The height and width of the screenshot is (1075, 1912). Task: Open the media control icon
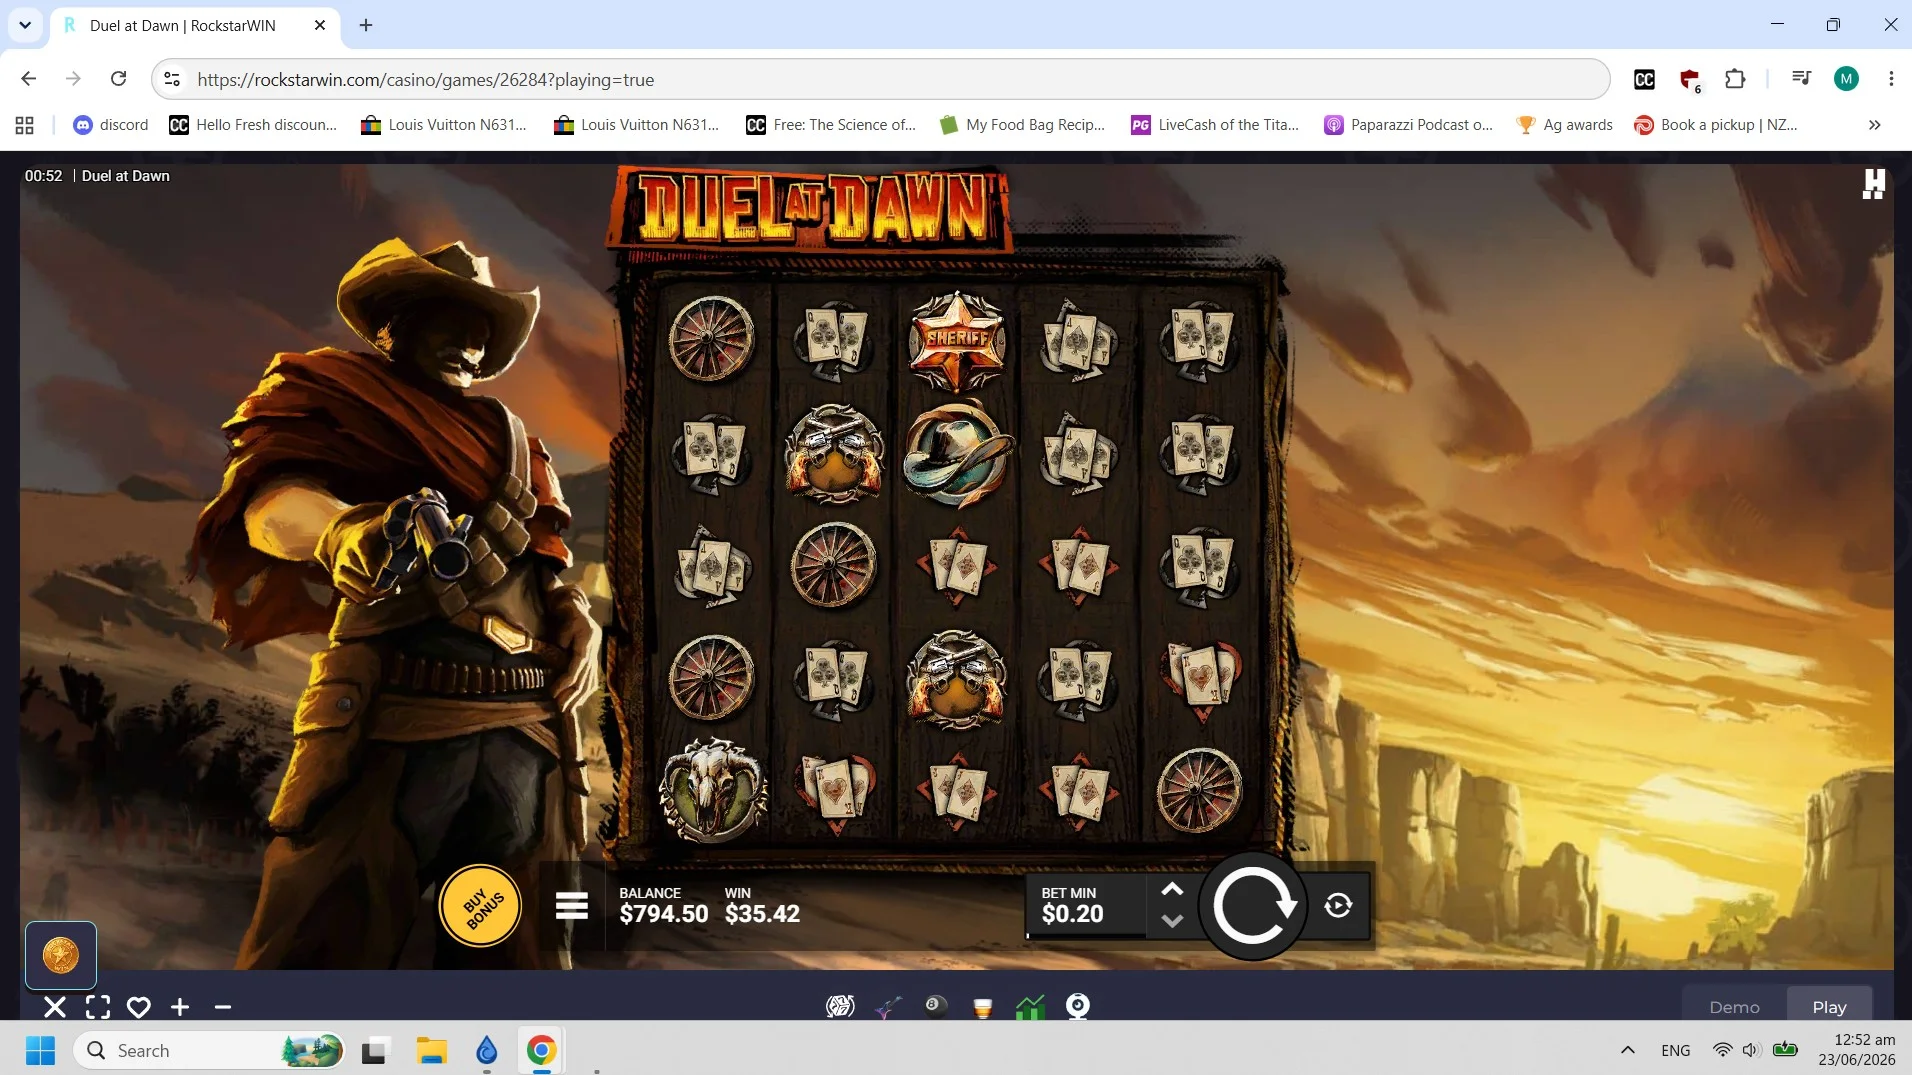[1801, 79]
